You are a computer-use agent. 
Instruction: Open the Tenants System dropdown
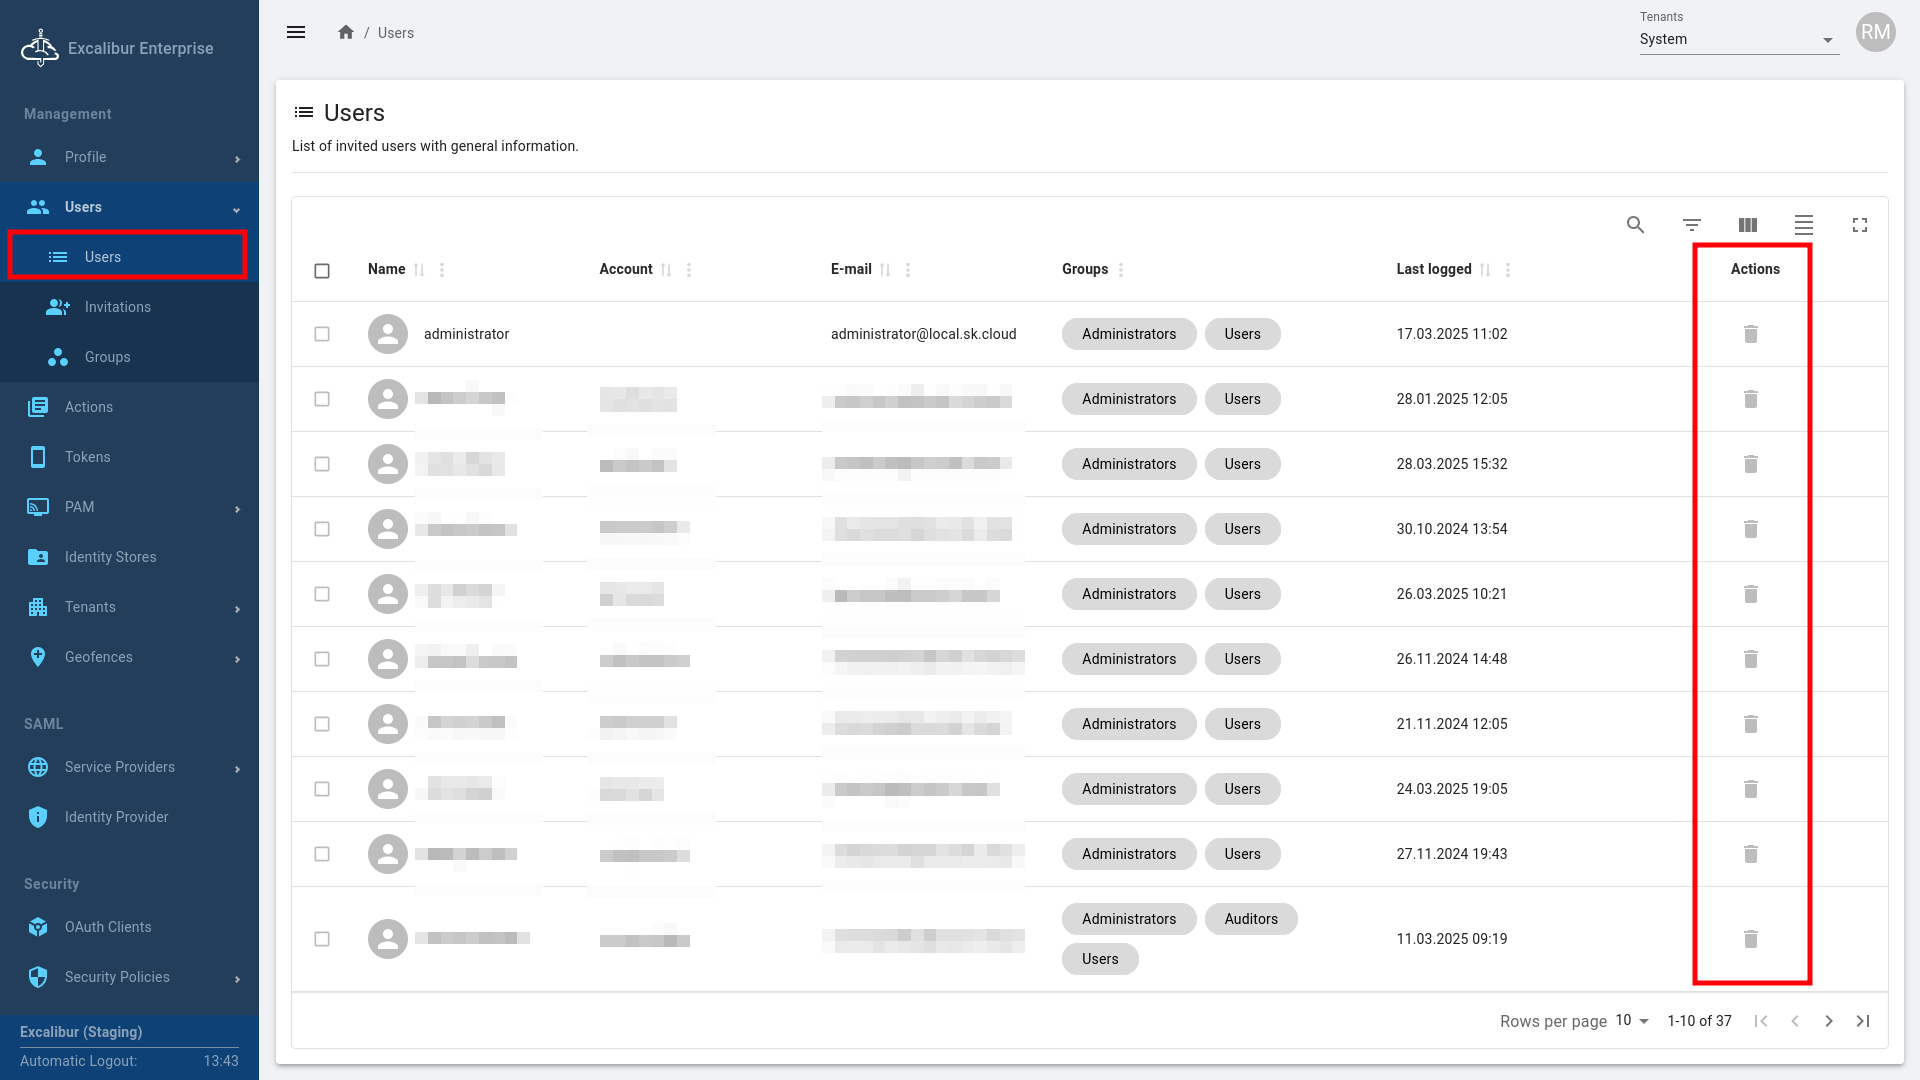pos(1738,40)
